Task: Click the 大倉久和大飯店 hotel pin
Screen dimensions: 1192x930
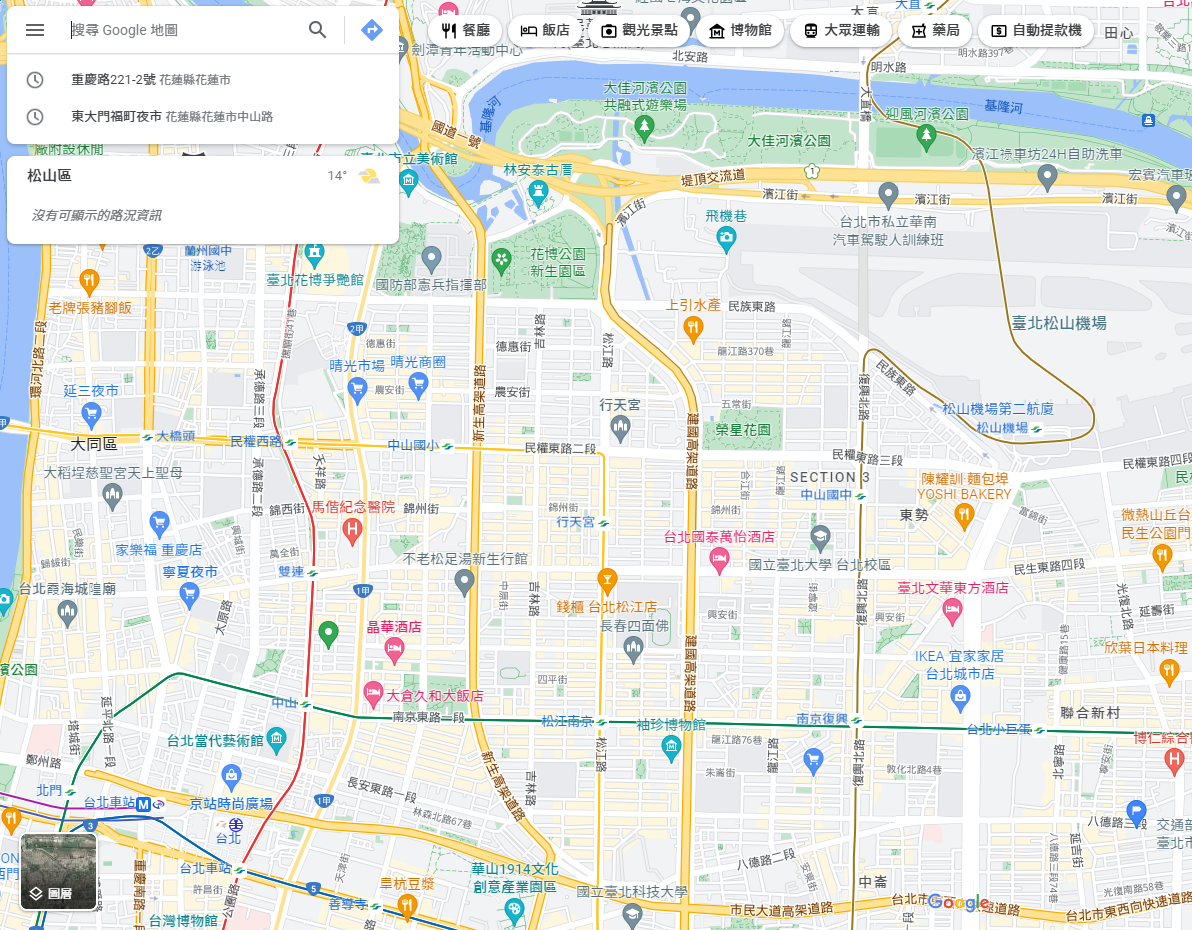Action: tap(372, 693)
